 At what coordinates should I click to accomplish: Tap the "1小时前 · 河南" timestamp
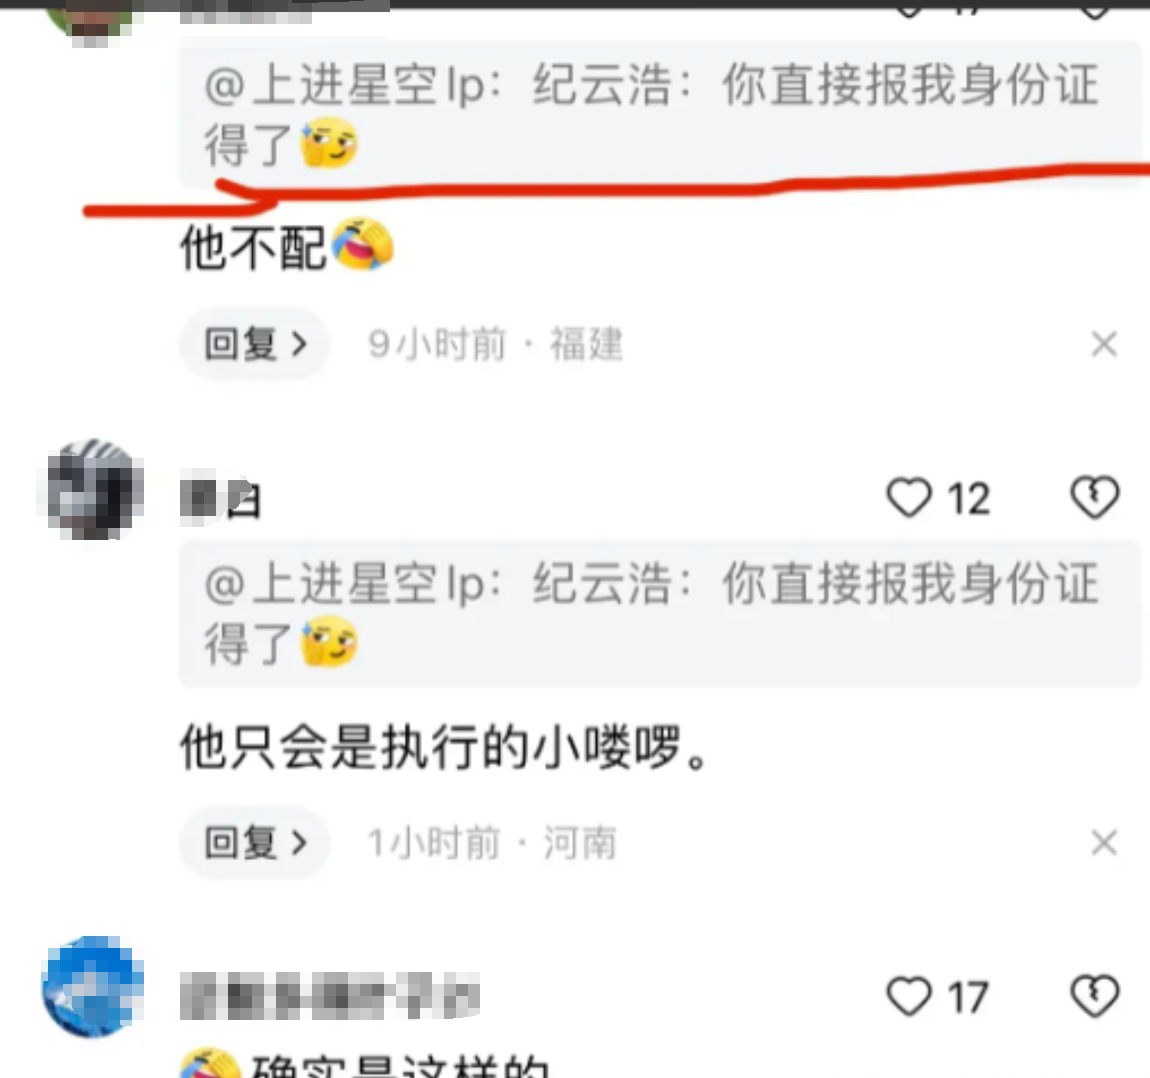pos(492,843)
